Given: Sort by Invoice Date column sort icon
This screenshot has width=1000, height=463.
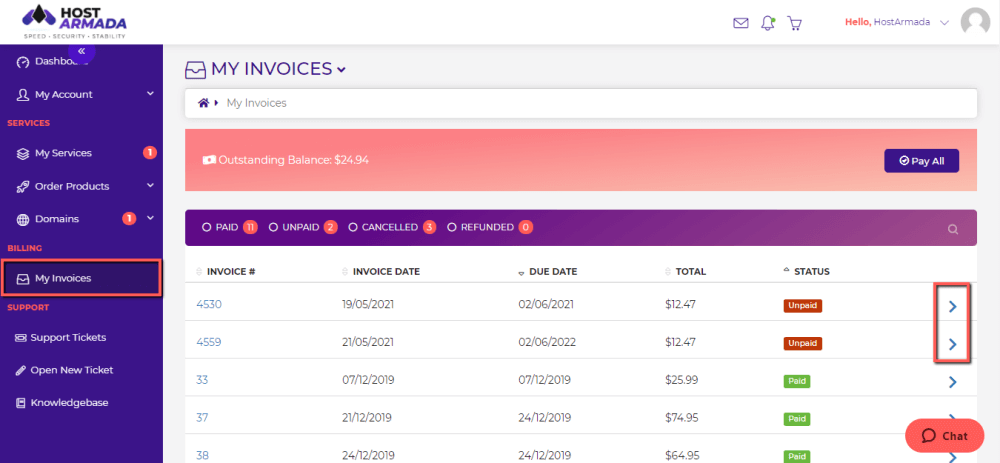Looking at the screenshot, I should pos(345,272).
